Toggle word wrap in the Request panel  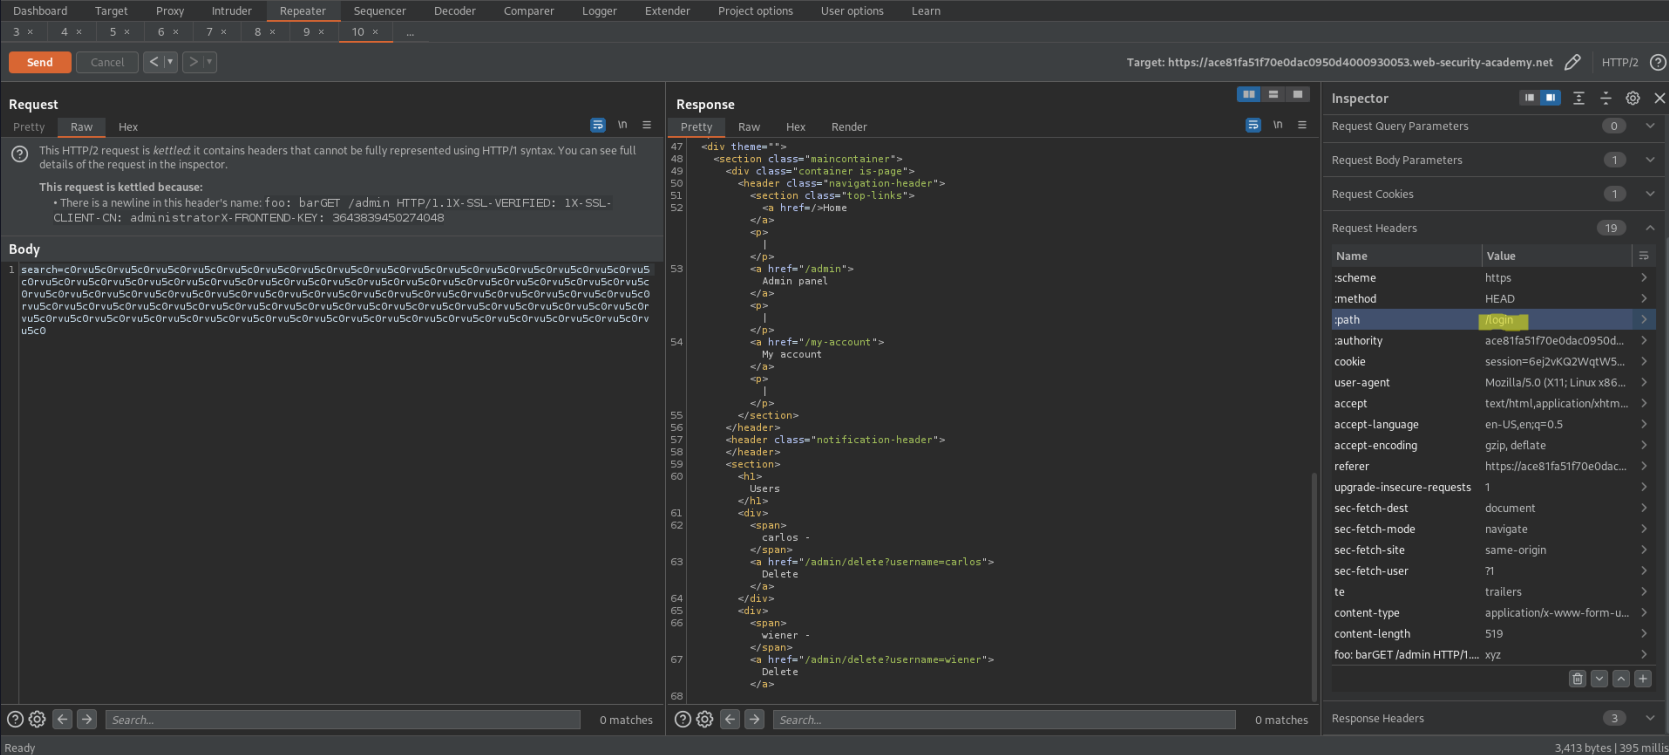click(x=598, y=125)
